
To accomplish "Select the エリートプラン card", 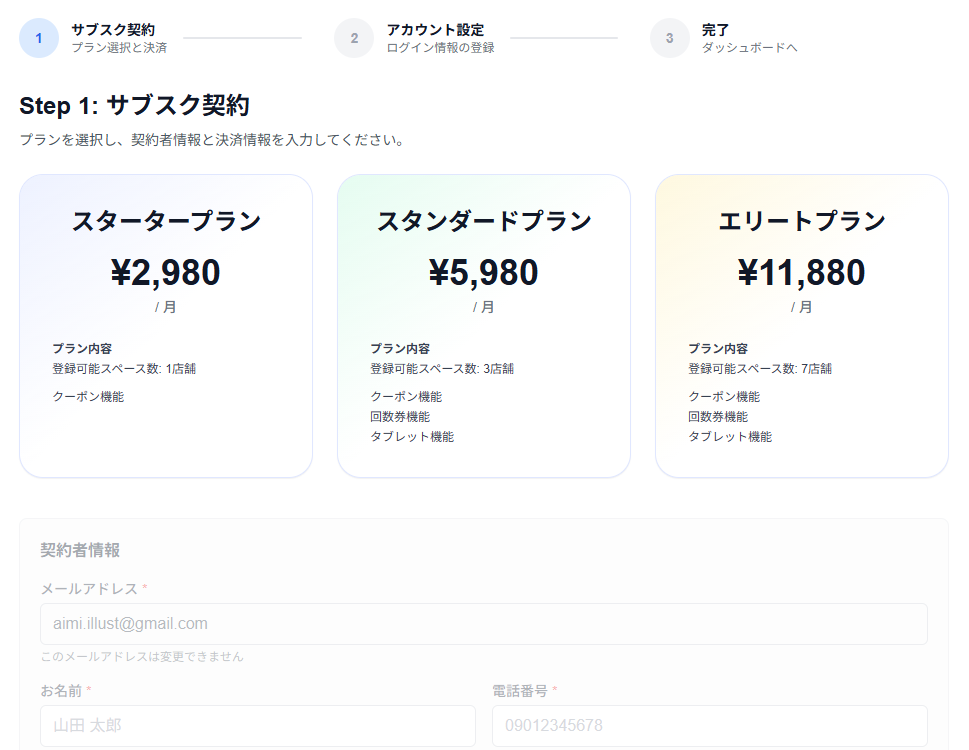I will coord(802,326).
